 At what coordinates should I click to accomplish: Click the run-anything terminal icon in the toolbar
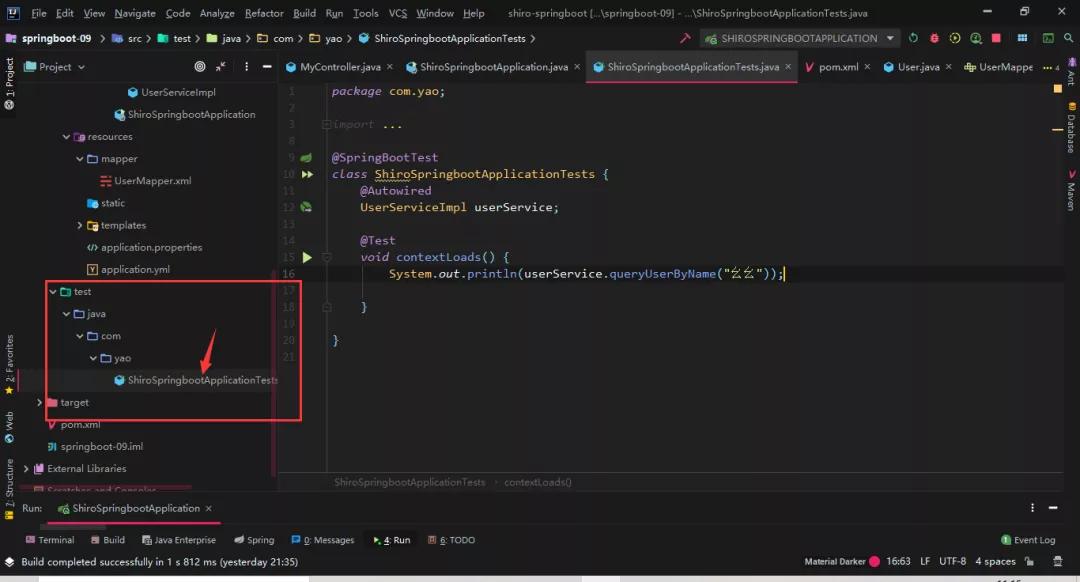pyautogui.click(x=1048, y=39)
